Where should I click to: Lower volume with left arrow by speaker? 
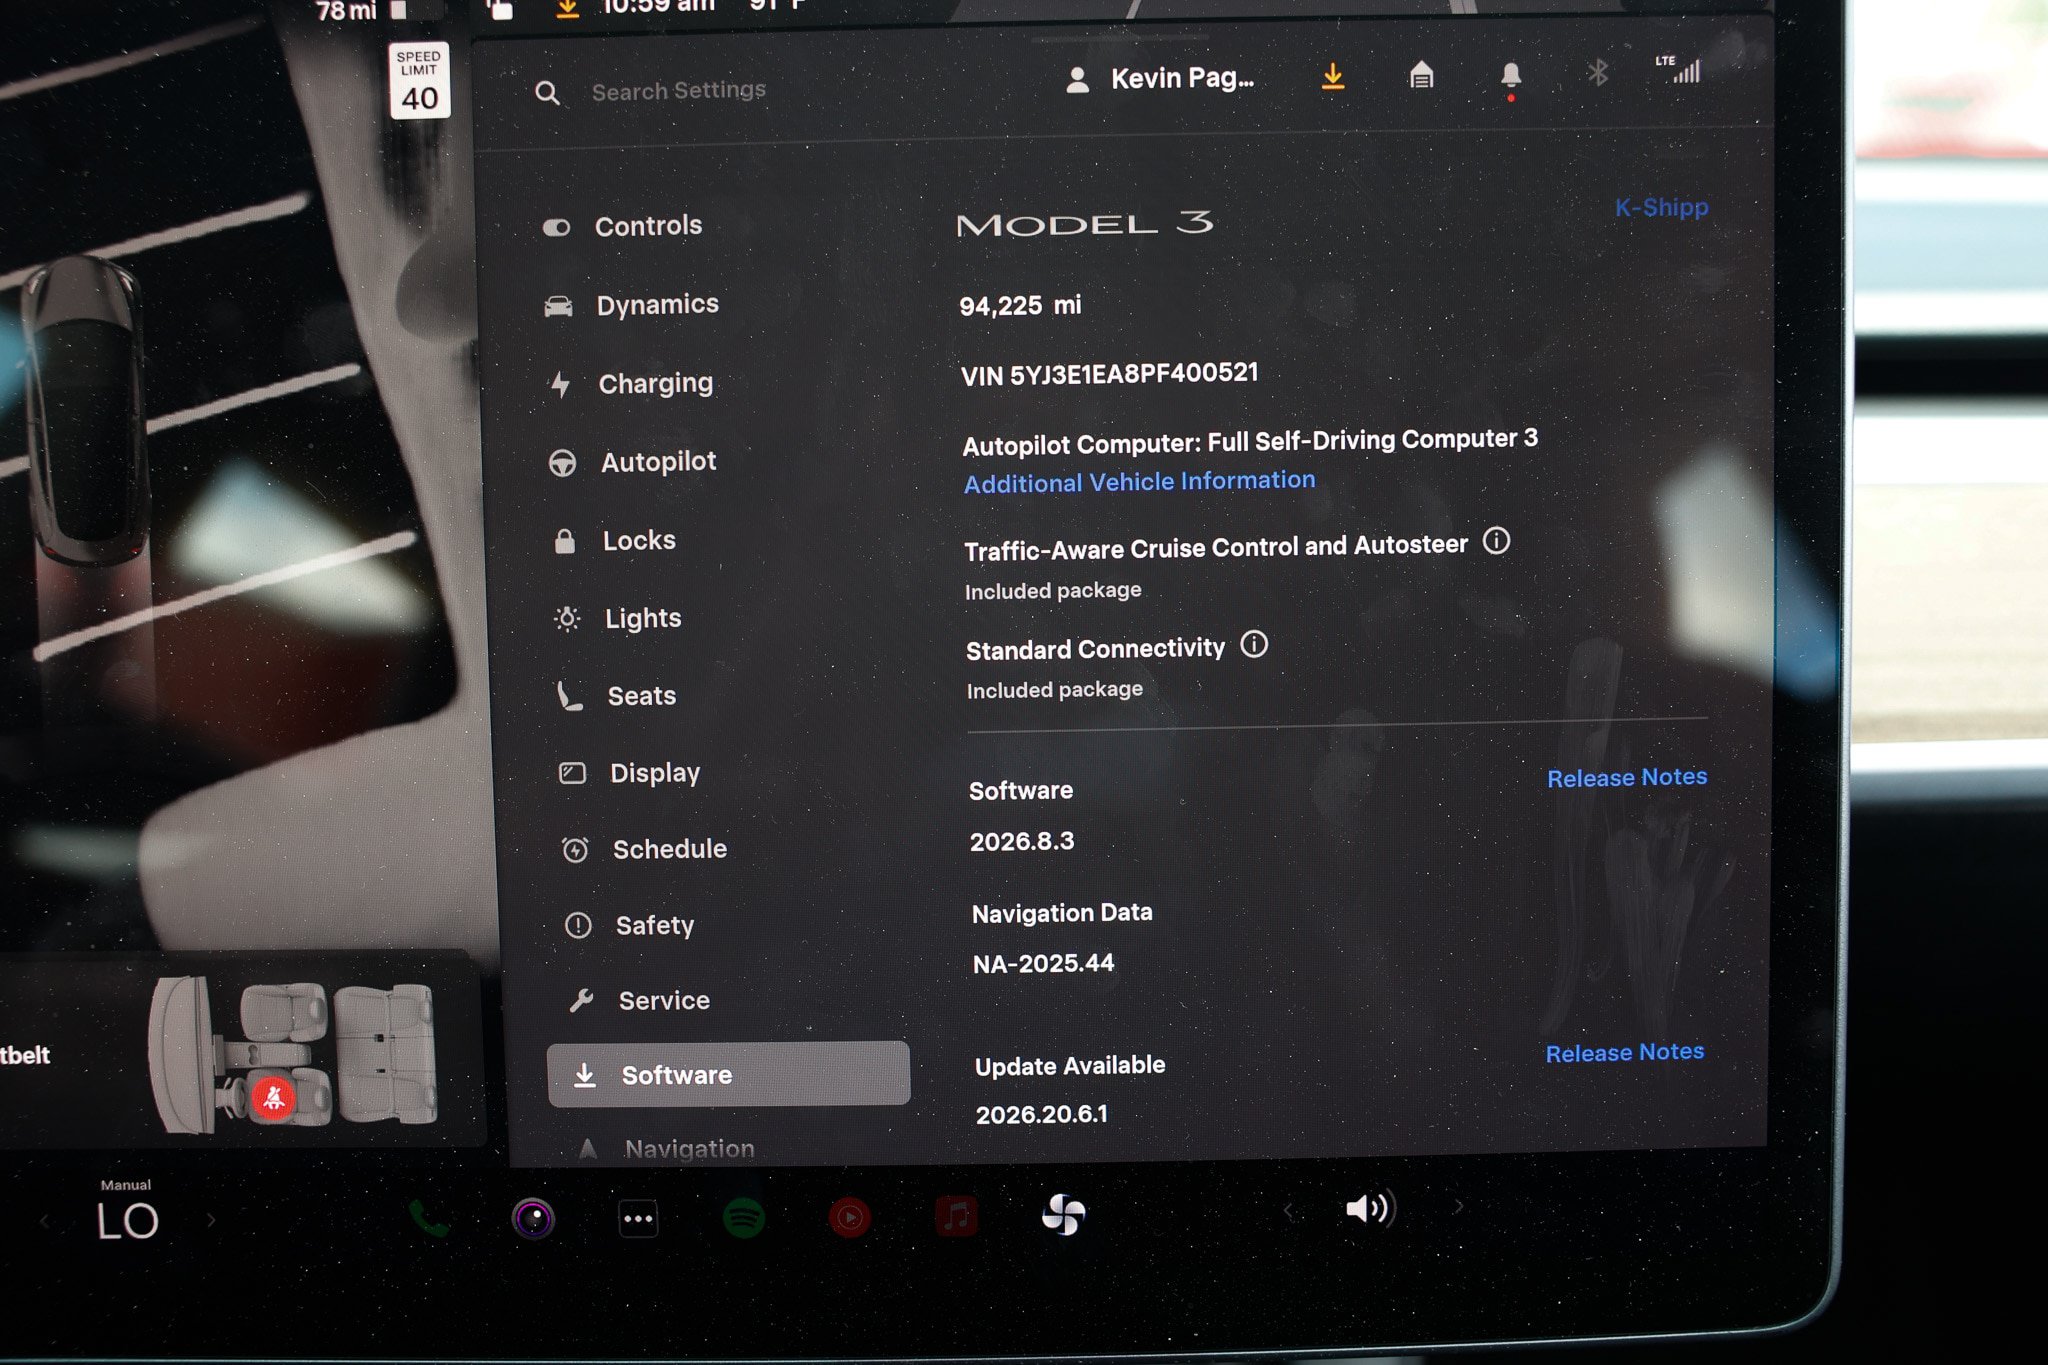1287,1212
